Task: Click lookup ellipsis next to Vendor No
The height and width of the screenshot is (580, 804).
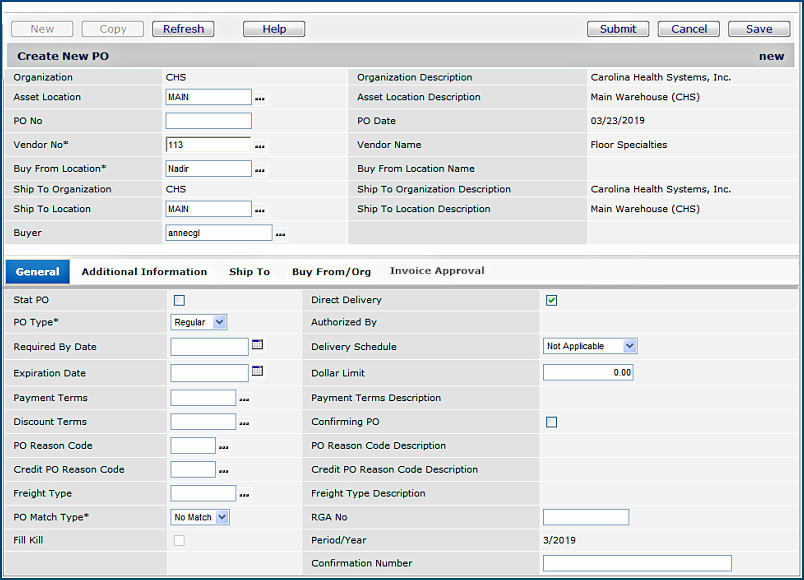Action: click(x=260, y=146)
